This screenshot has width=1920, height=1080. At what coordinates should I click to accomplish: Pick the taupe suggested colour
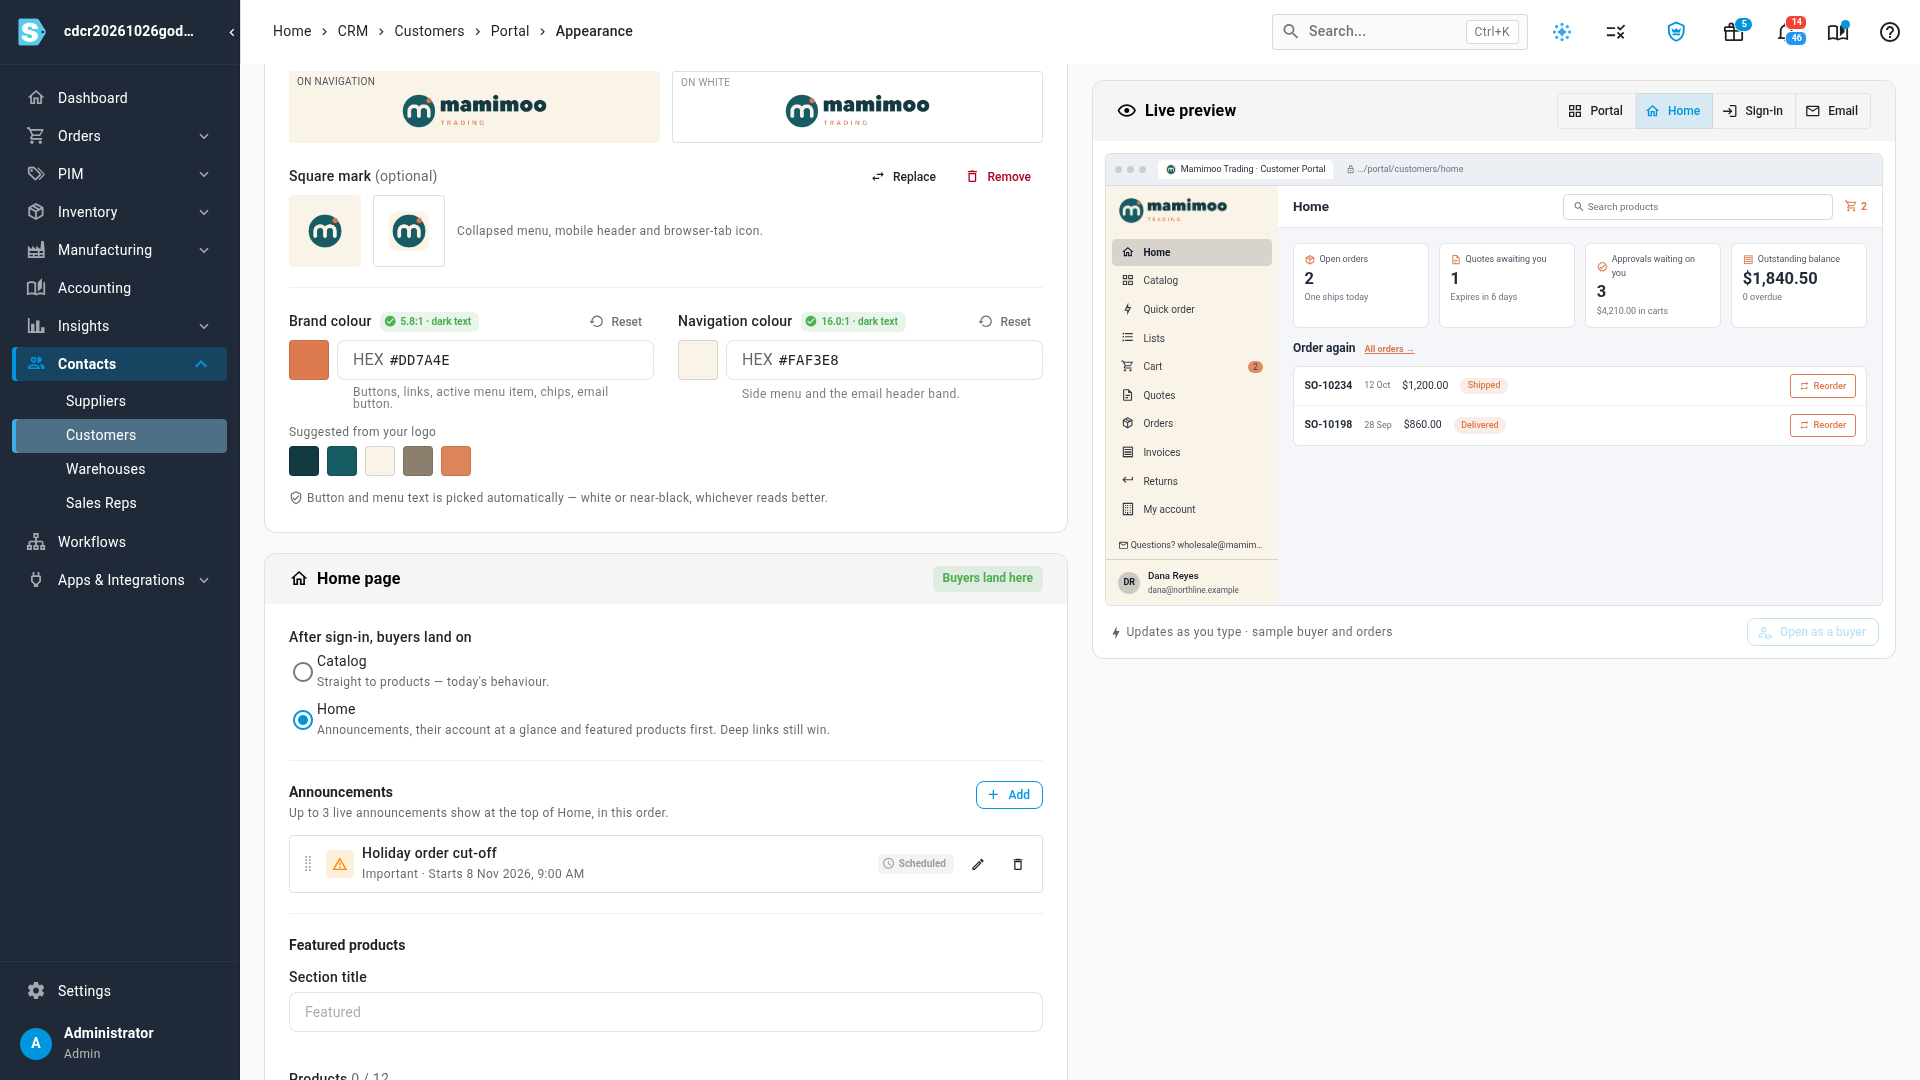[418, 461]
